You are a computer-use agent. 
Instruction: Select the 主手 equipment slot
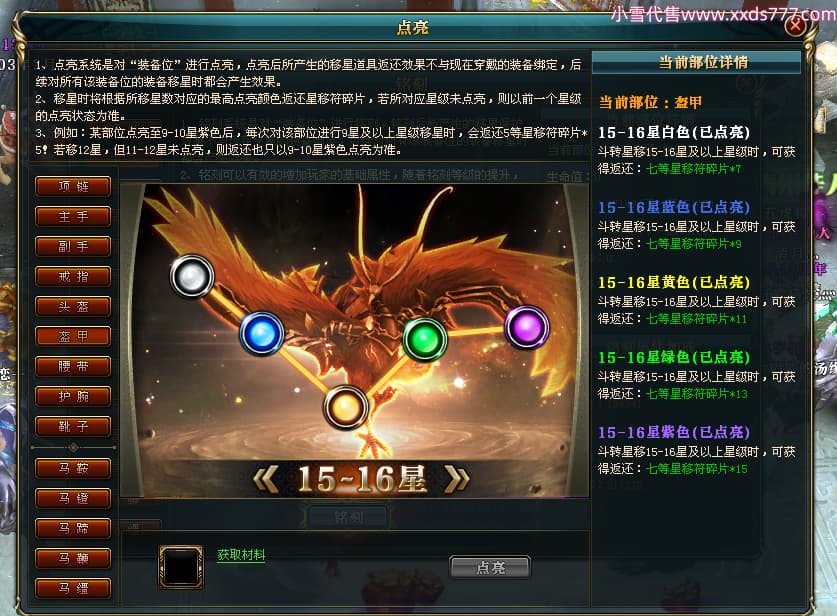click(x=73, y=216)
